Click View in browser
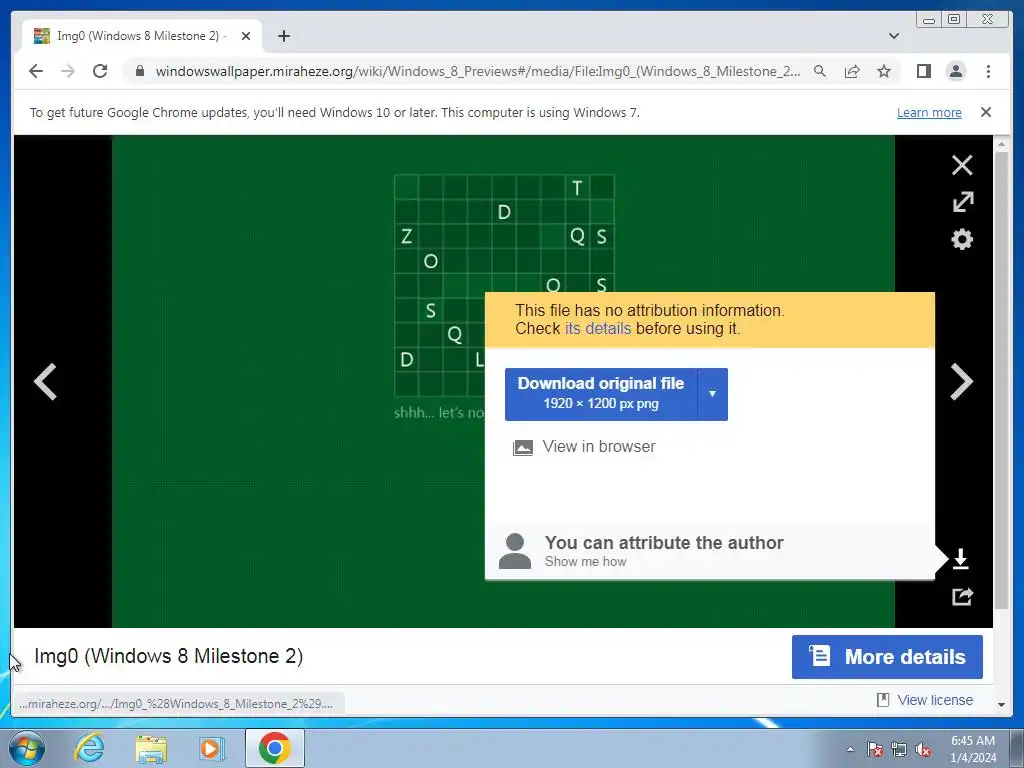Viewport: 1024px width, 768px height. (x=599, y=447)
